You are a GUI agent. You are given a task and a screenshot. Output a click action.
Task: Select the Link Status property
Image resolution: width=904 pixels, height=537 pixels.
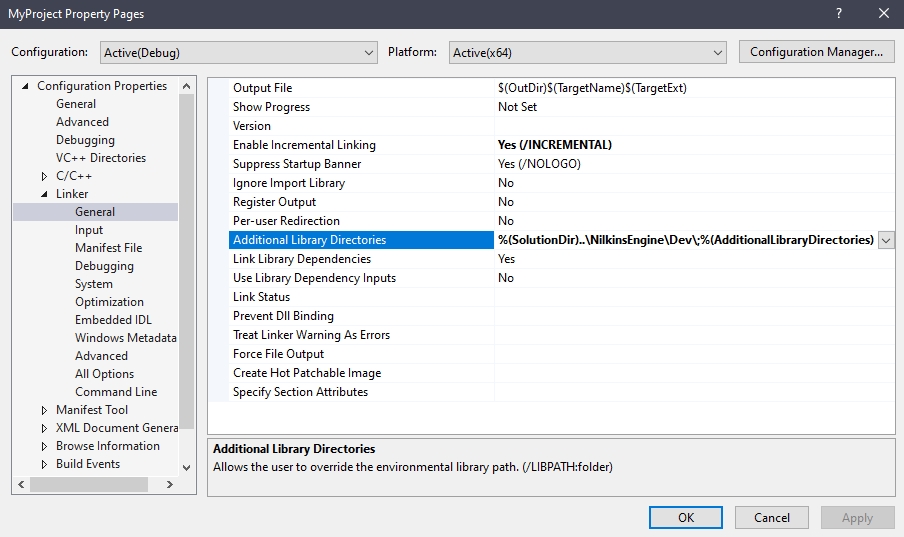(562, 298)
